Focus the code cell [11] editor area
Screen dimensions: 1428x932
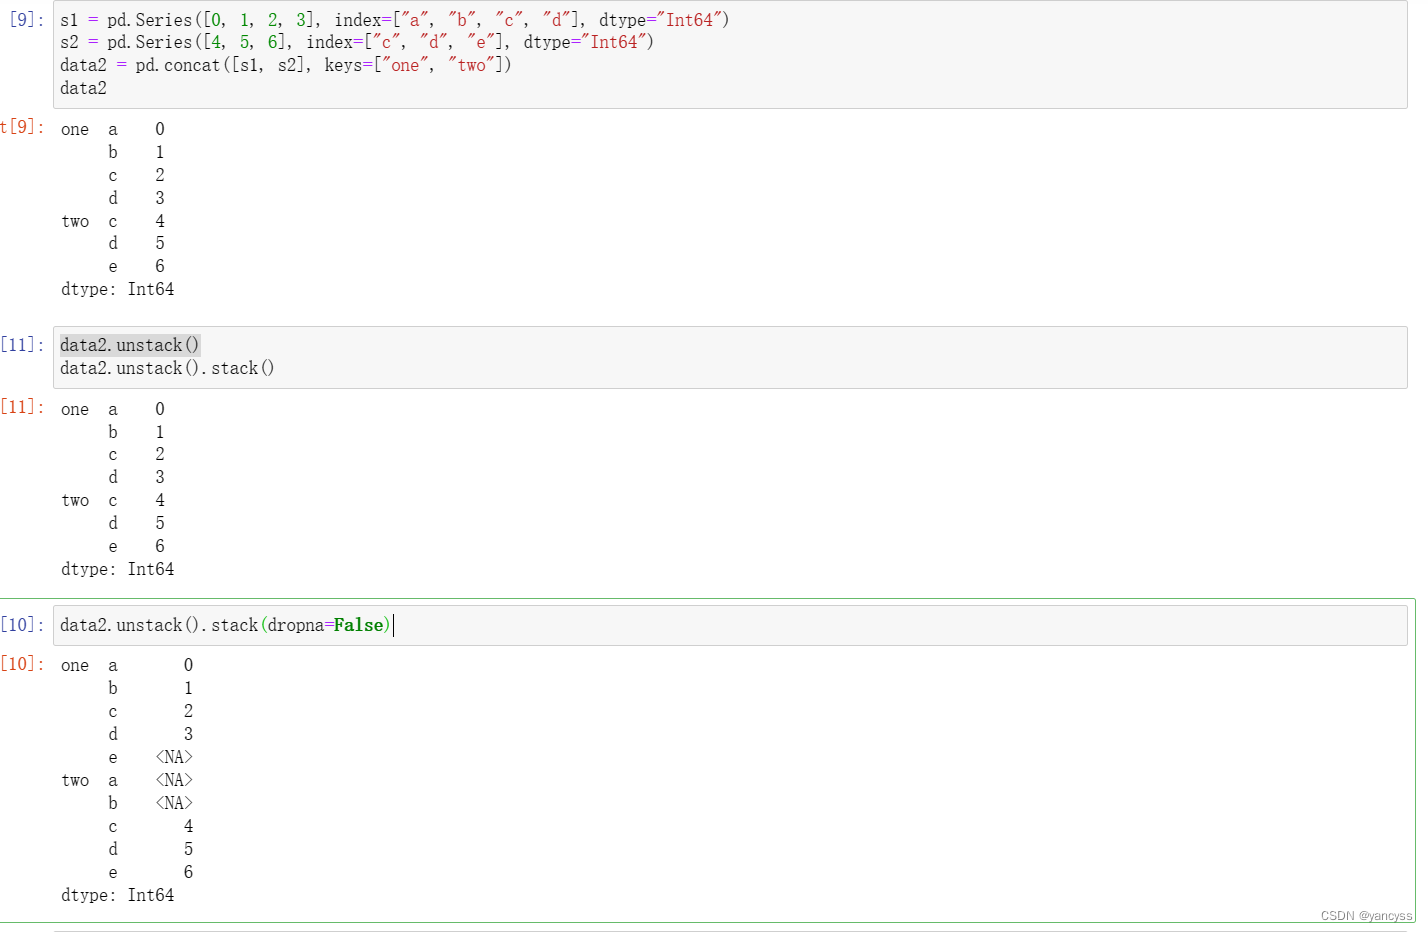coord(730,357)
